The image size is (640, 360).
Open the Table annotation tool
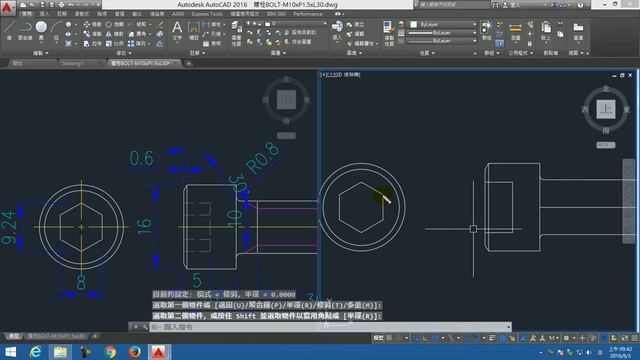tap(212, 43)
